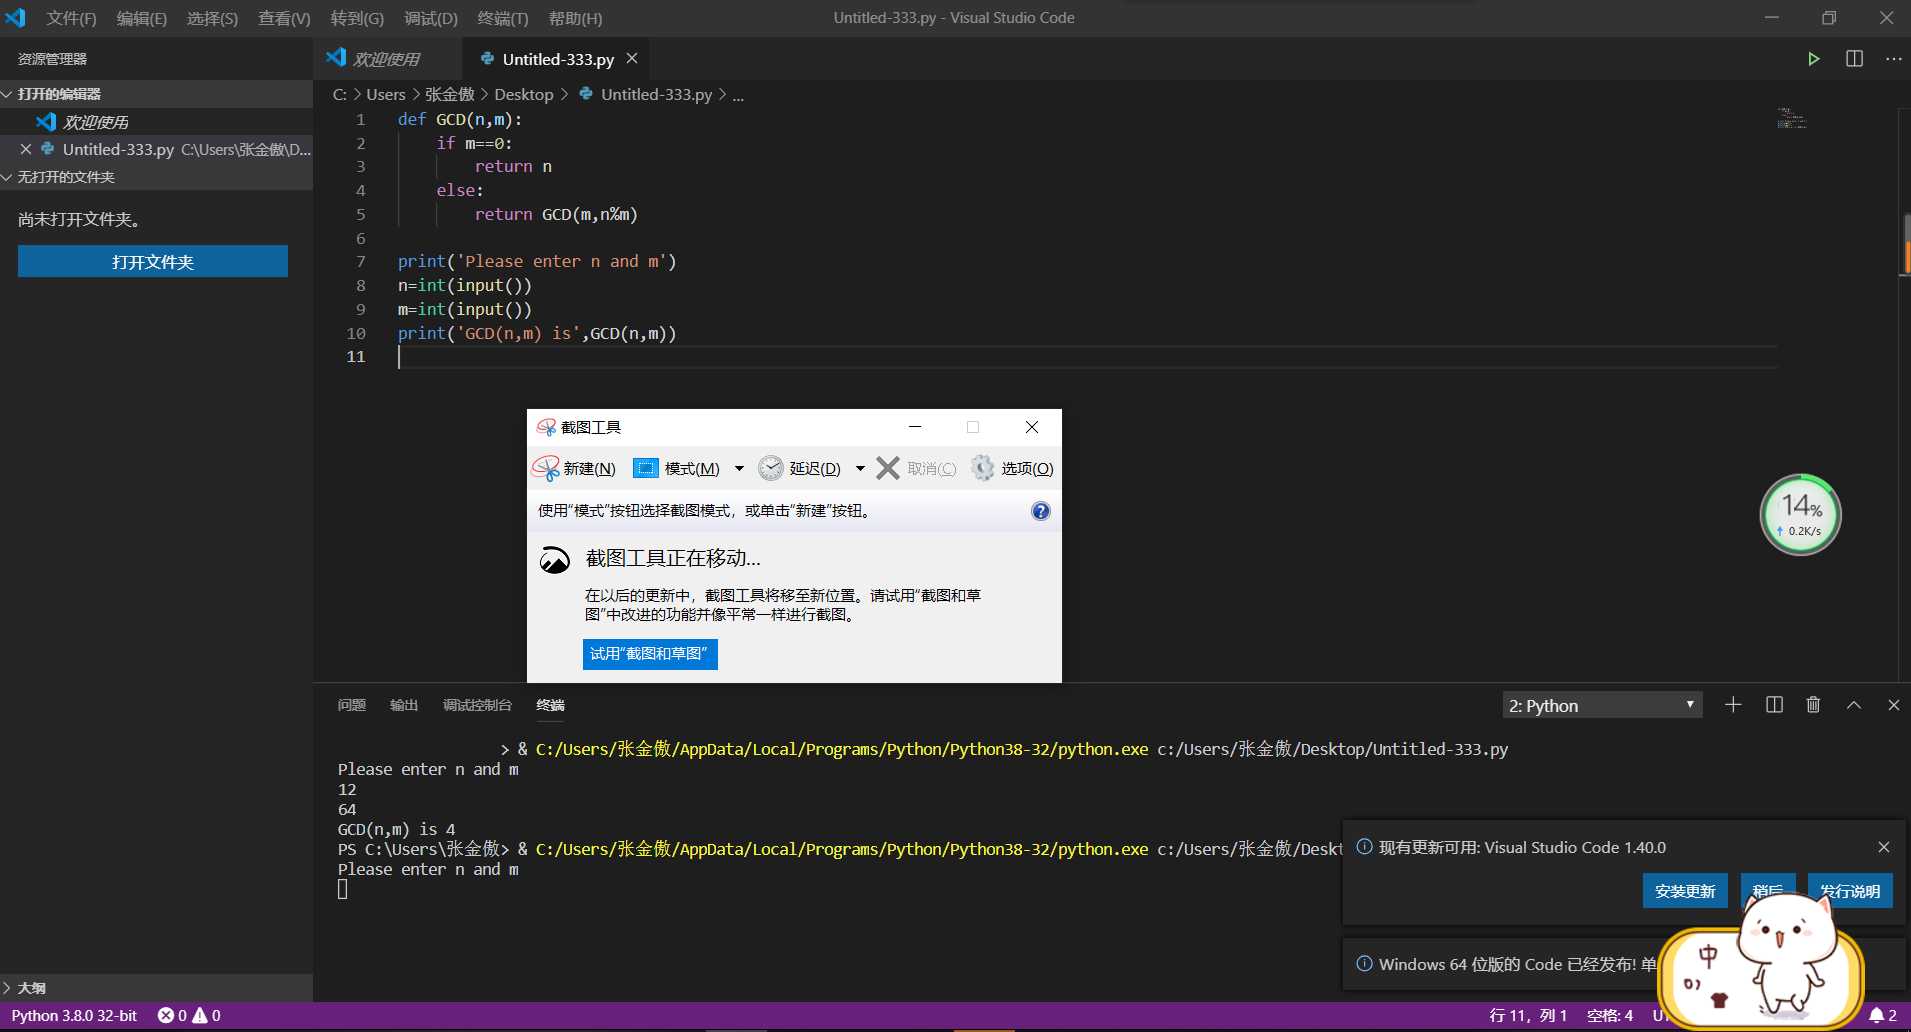Open notifications bell in status bar
Viewport: 1911px width, 1032px height.
tap(1883, 1015)
